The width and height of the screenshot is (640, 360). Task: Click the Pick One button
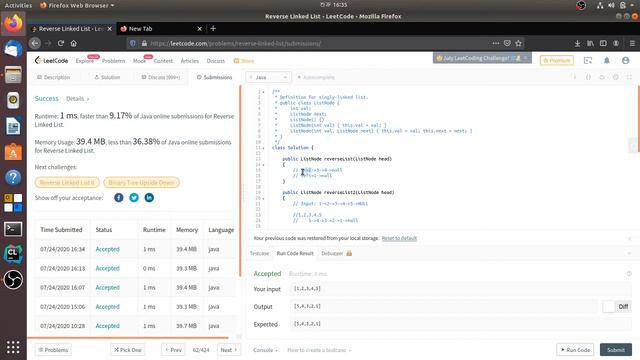(x=127, y=350)
